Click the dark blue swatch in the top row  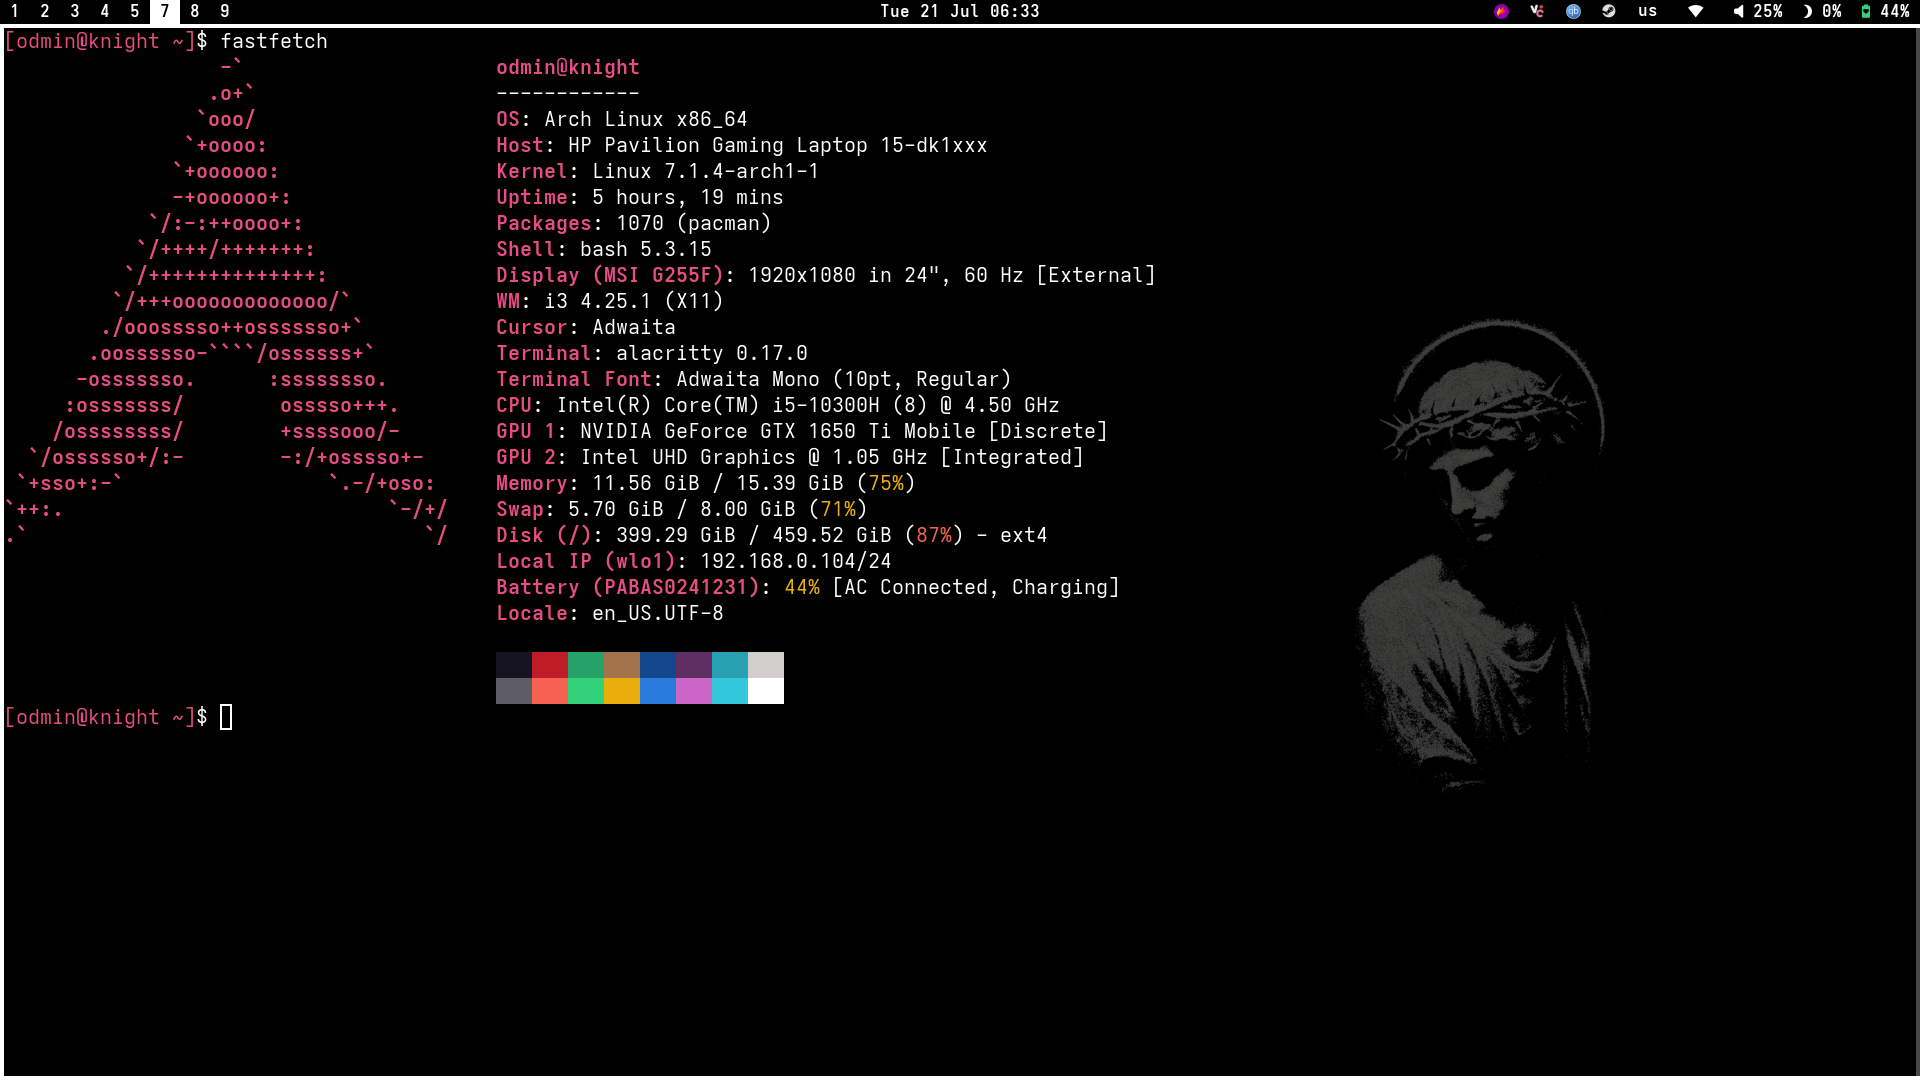[658, 665]
